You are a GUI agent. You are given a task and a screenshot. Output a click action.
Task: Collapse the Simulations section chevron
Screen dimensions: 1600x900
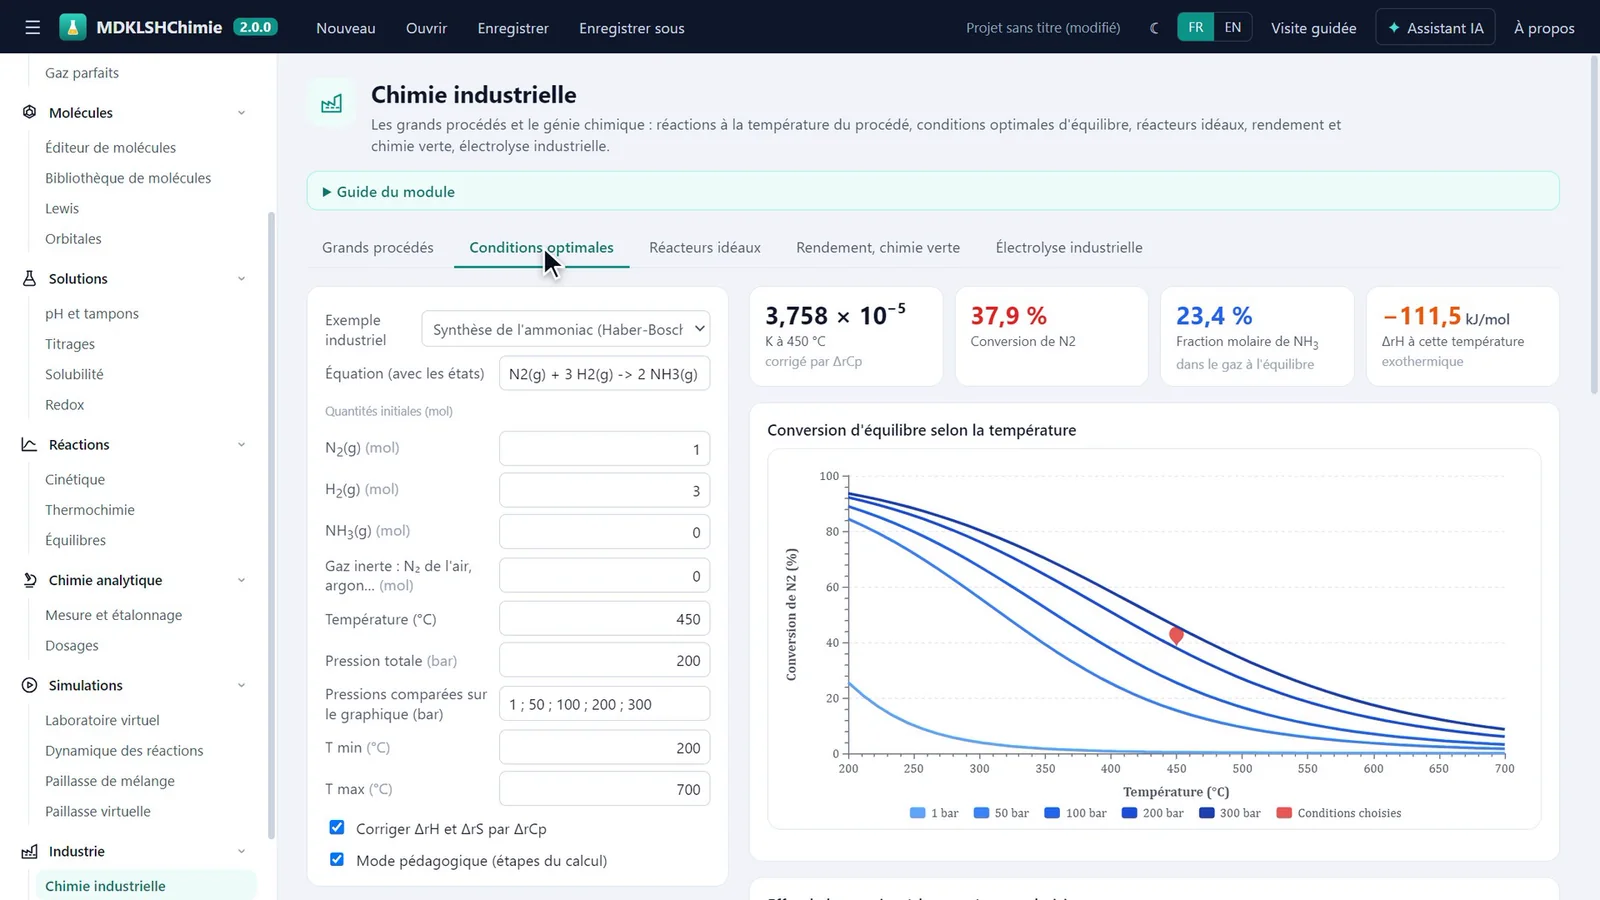tap(241, 686)
